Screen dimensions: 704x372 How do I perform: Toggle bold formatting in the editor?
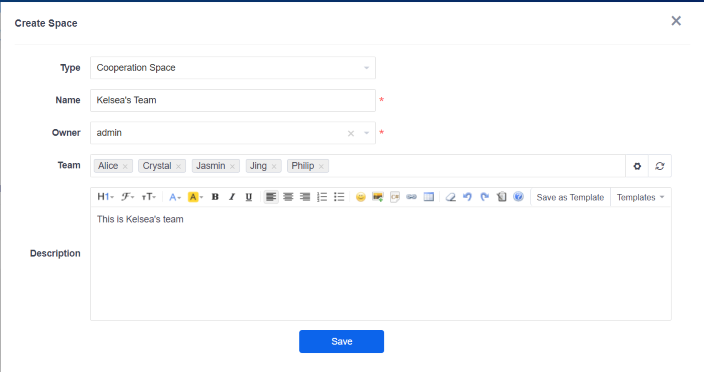click(x=215, y=197)
